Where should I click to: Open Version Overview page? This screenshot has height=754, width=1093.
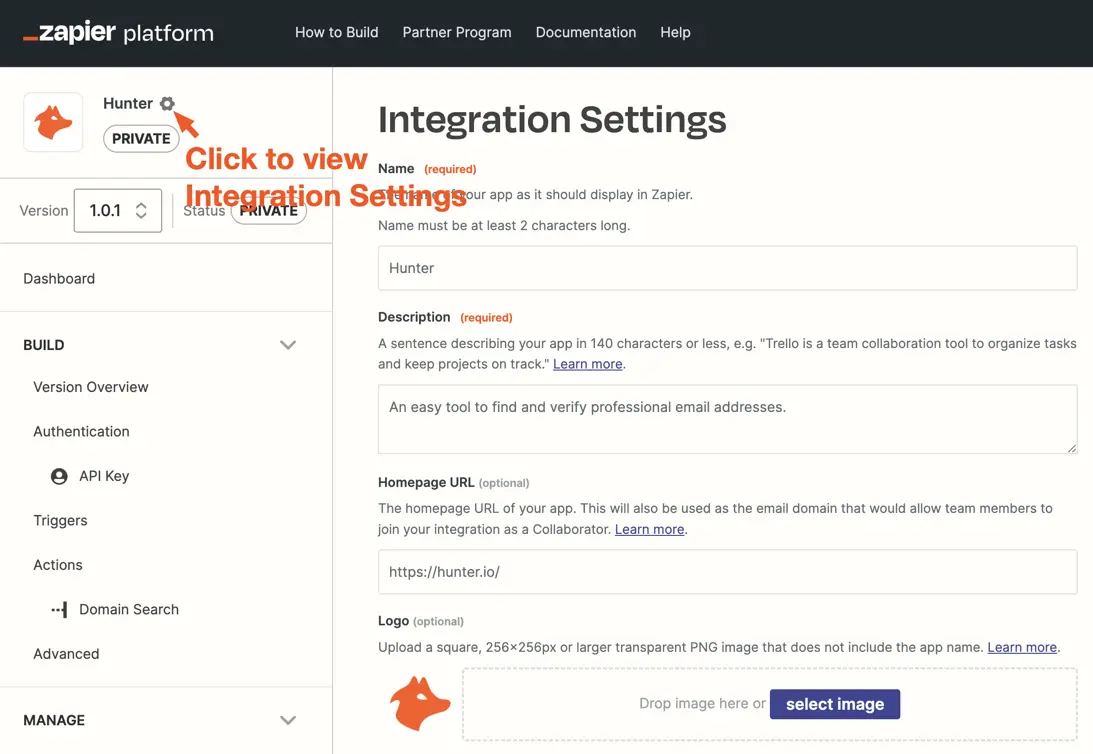(91, 387)
